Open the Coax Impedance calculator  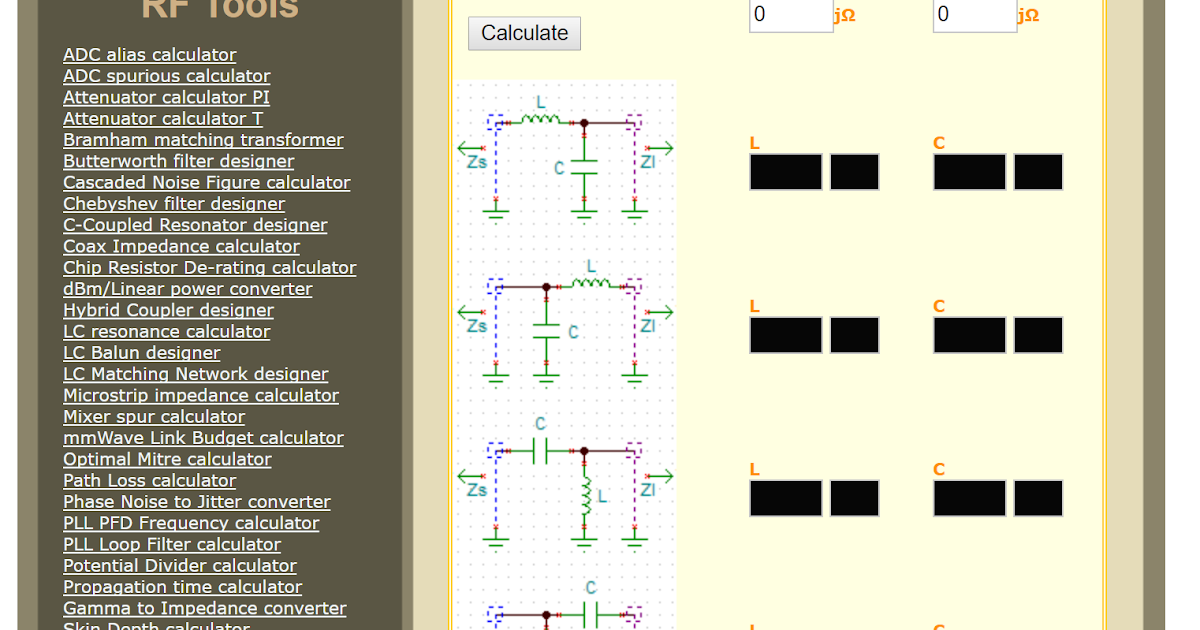[x=182, y=246]
